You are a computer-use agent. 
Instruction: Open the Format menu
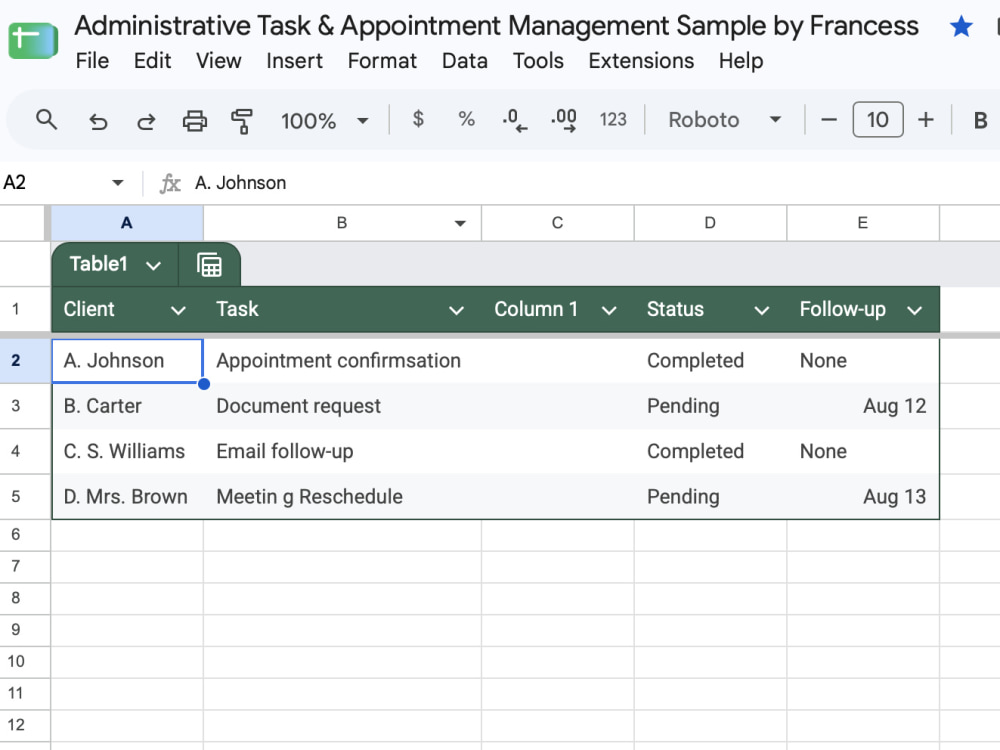(x=382, y=61)
